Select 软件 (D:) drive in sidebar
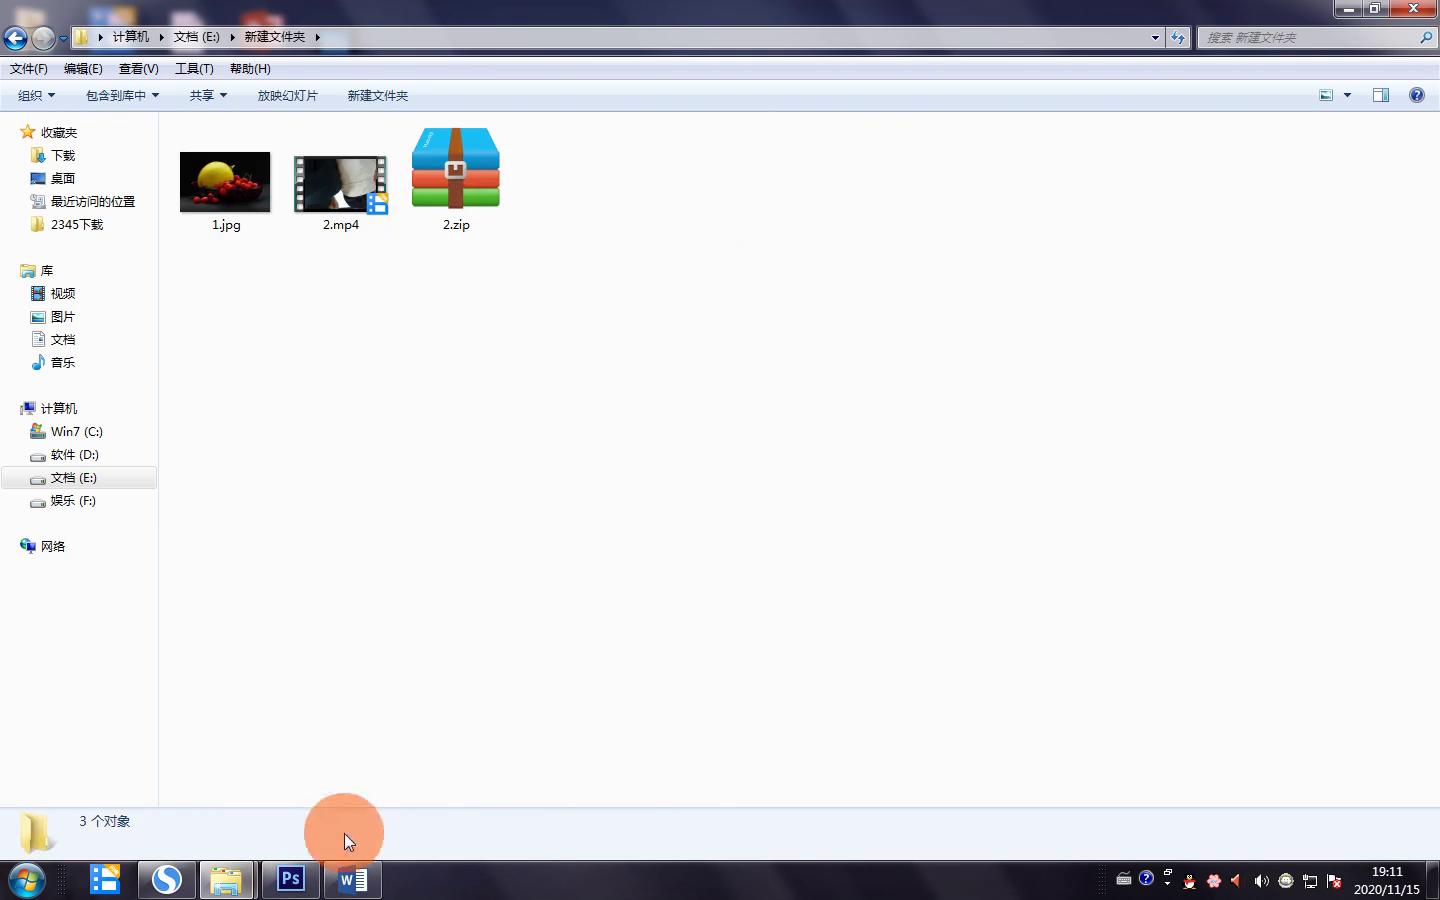1440x900 pixels. pos(74,455)
